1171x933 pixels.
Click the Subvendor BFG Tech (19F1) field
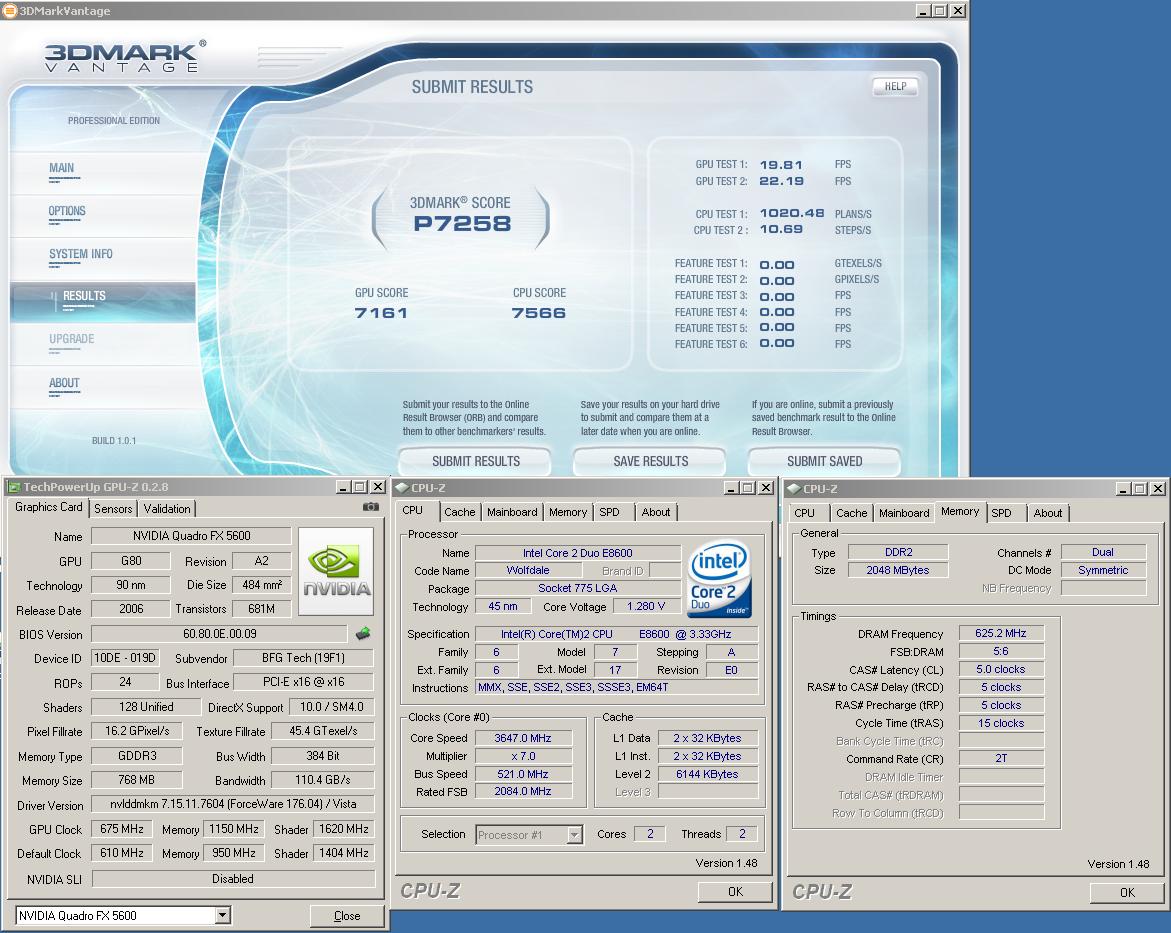303,658
